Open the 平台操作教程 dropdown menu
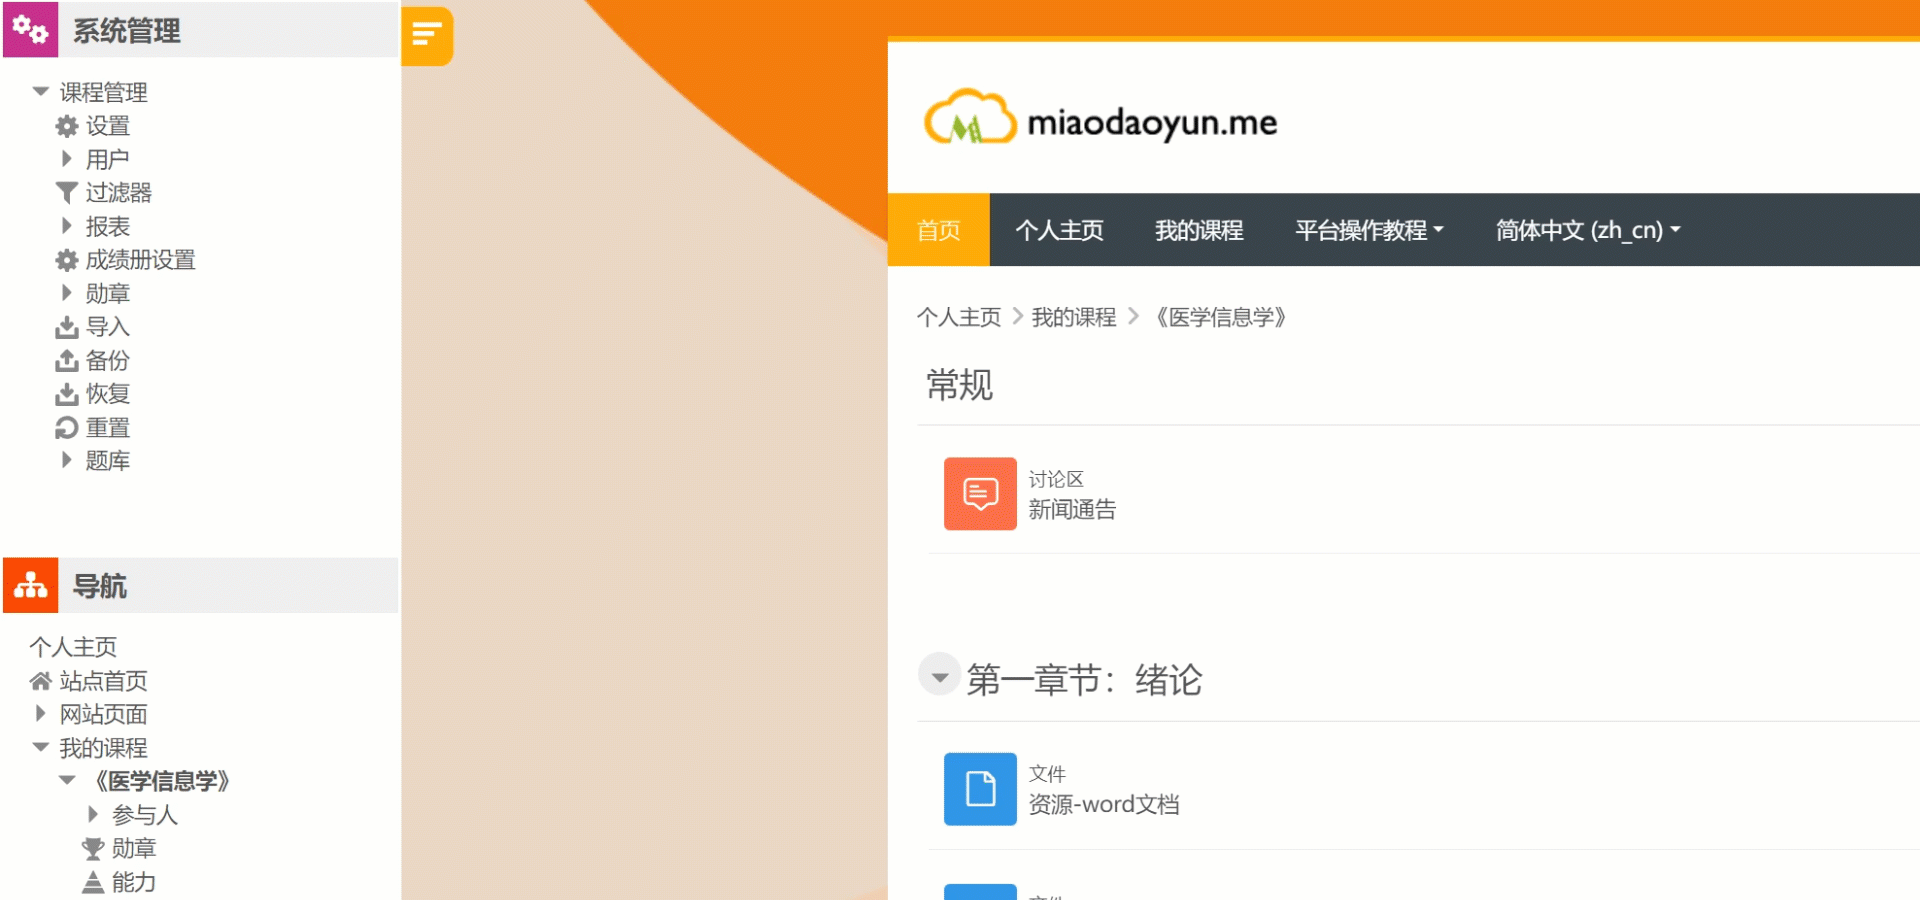1920x900 pixels. pyautogui.click(x=1369, y=230)
